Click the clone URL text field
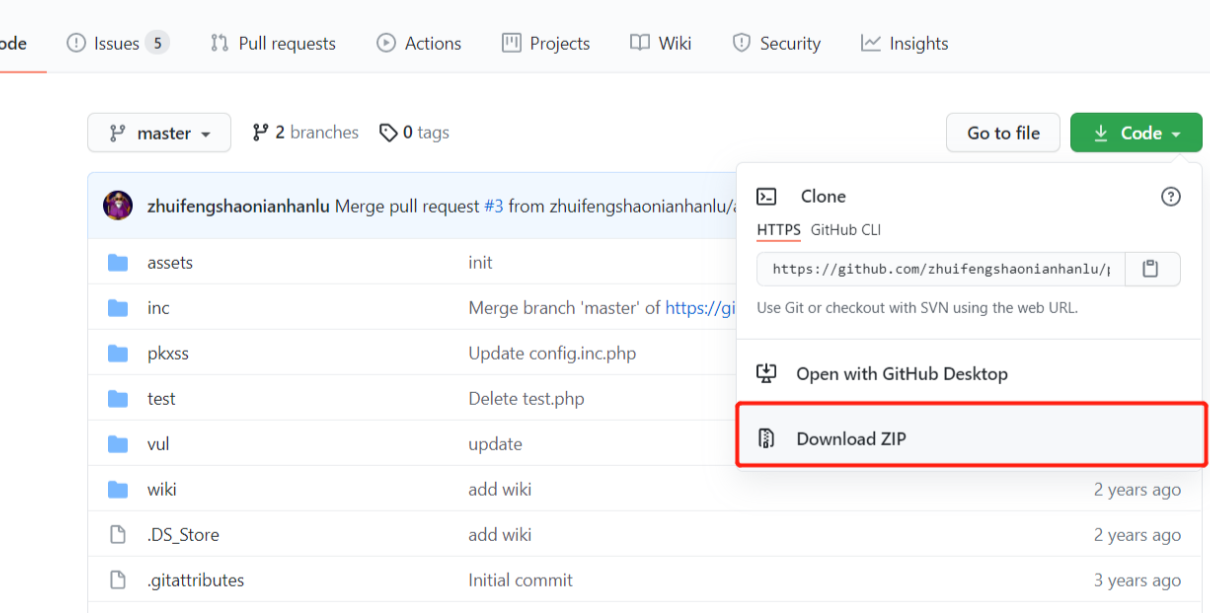 point(941,269)
